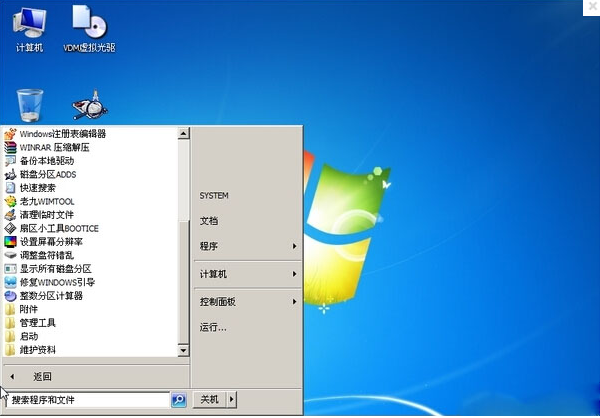
Task: Click the 启动 folder icon
Action: 10,336
